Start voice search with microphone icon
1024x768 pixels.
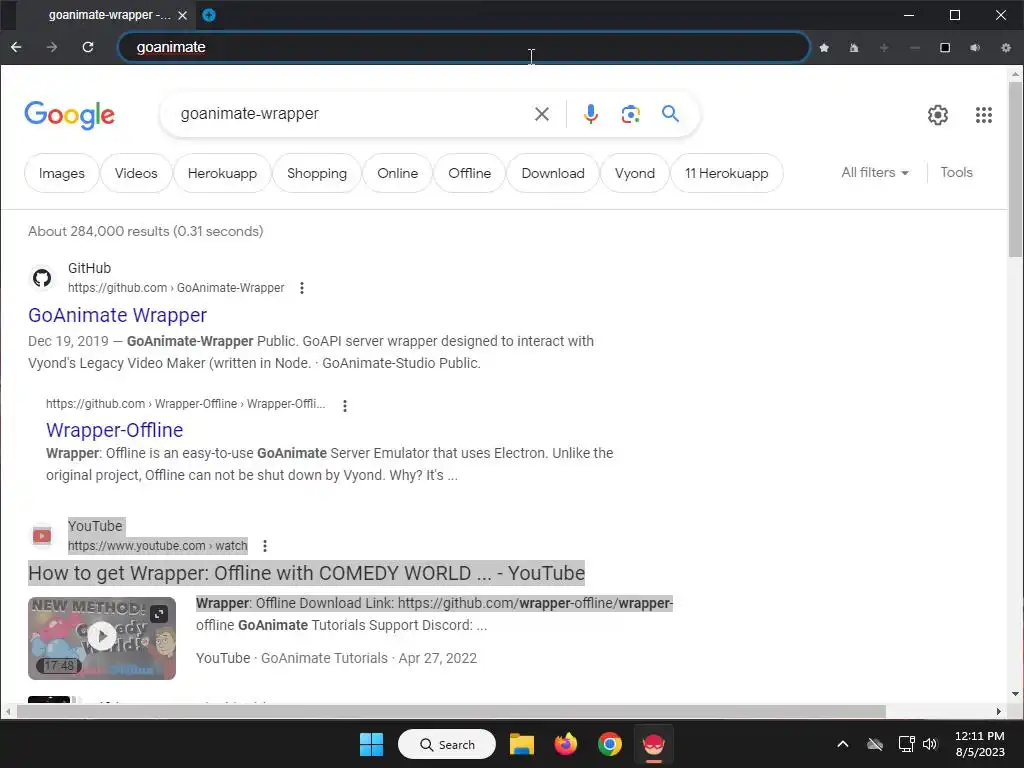[590, 114]
